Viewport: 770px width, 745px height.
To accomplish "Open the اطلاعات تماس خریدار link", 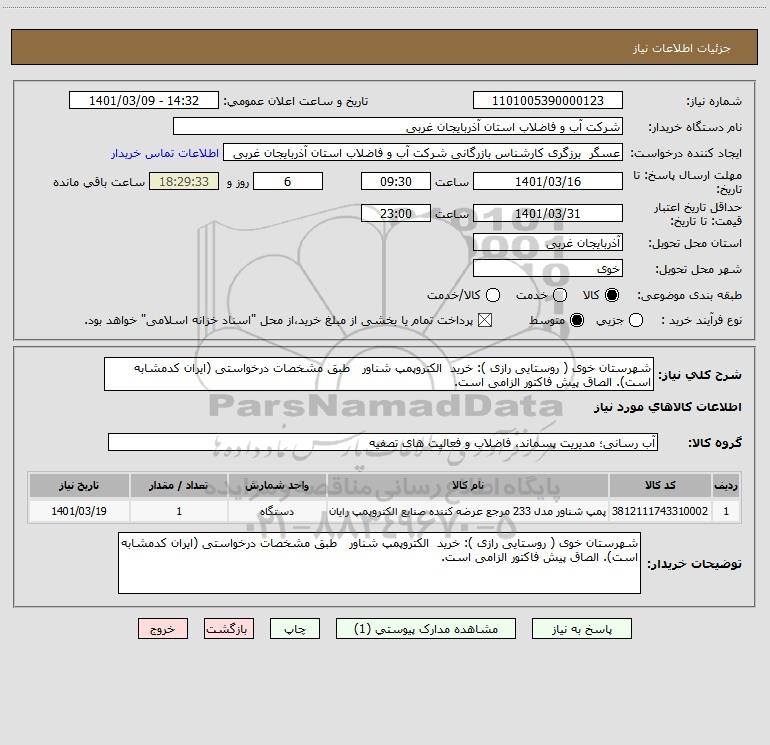I will coord(165,153).
